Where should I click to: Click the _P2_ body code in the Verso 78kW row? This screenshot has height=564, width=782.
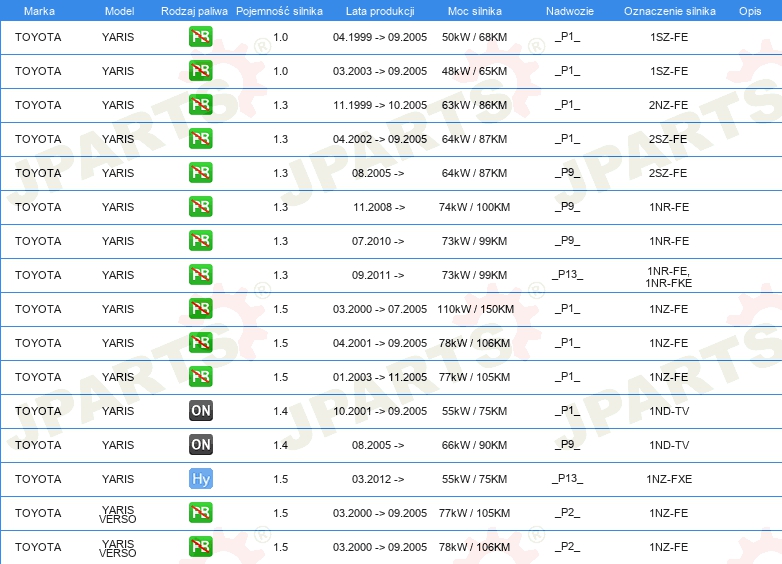pos(568,547)
